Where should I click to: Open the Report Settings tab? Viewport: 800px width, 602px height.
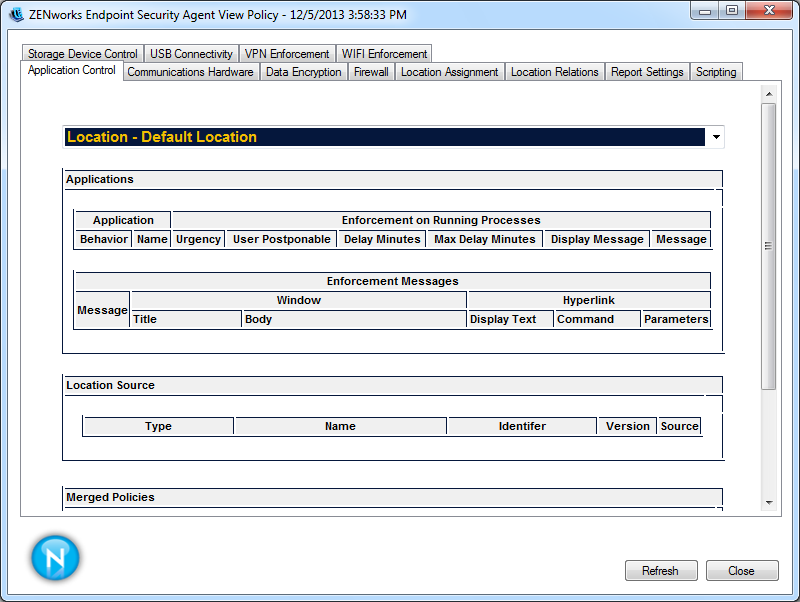647,72
